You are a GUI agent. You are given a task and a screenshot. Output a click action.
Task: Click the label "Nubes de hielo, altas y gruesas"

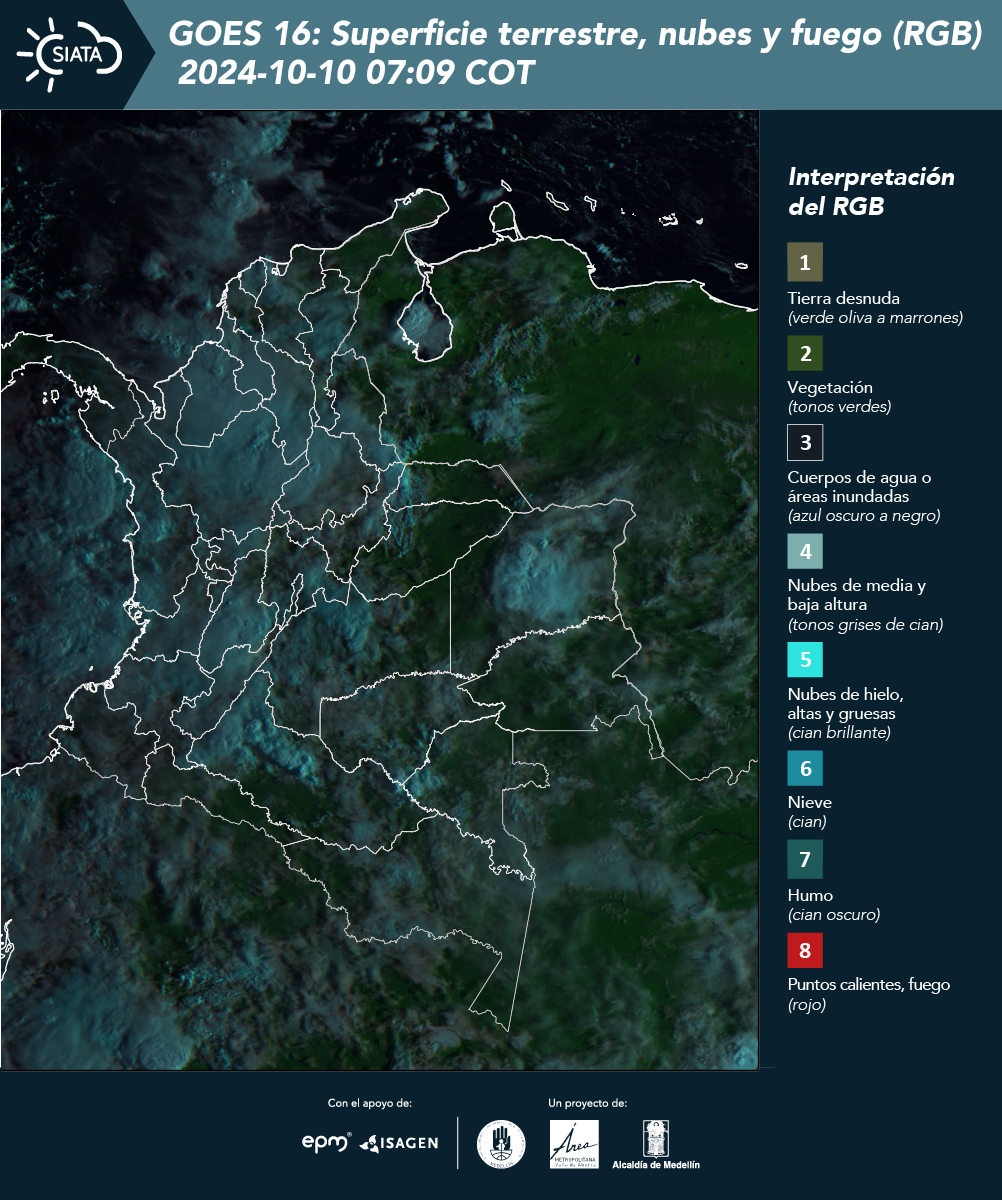(x=845, y=704)
